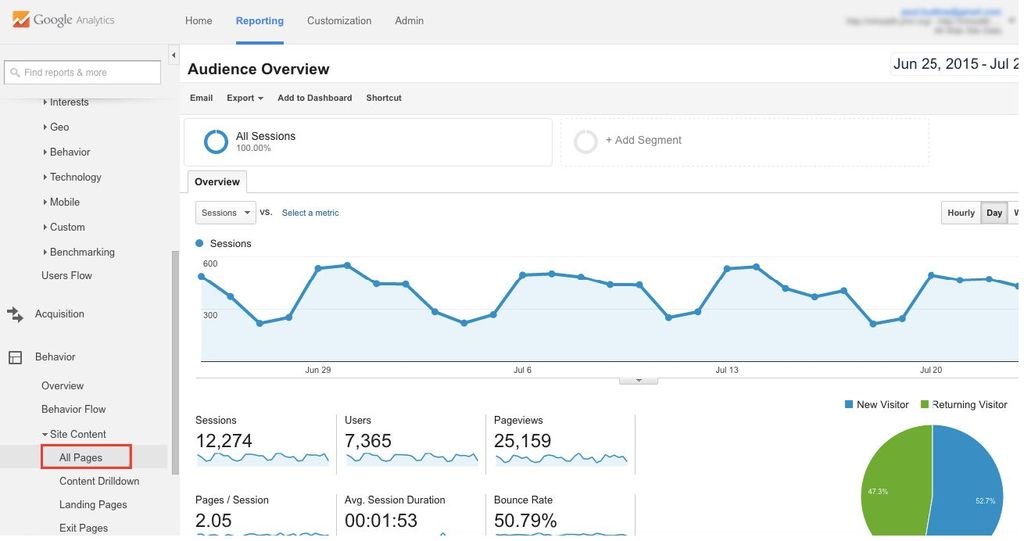
Task: Click the Acquisition arrows icon in sidebar
Action: coord(15,314)
